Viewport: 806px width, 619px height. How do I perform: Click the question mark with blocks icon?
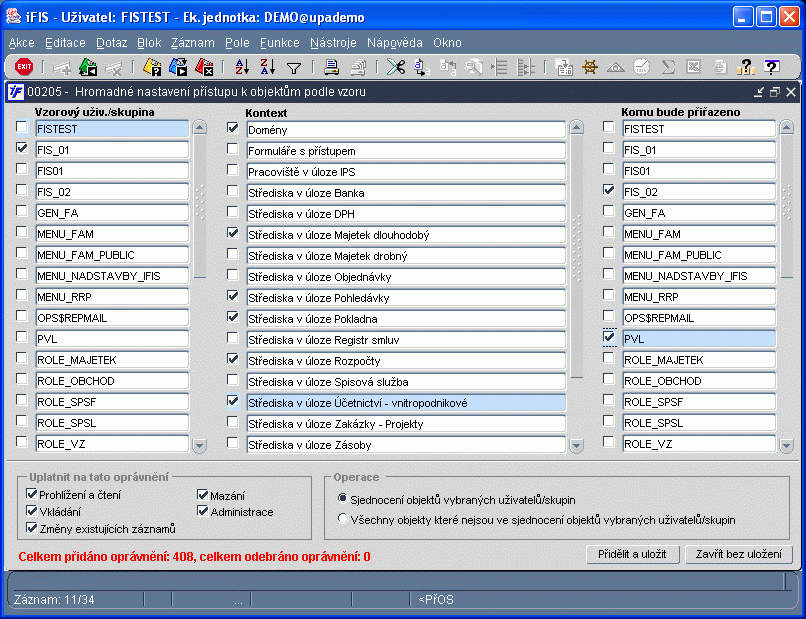(x=745, y=67)
